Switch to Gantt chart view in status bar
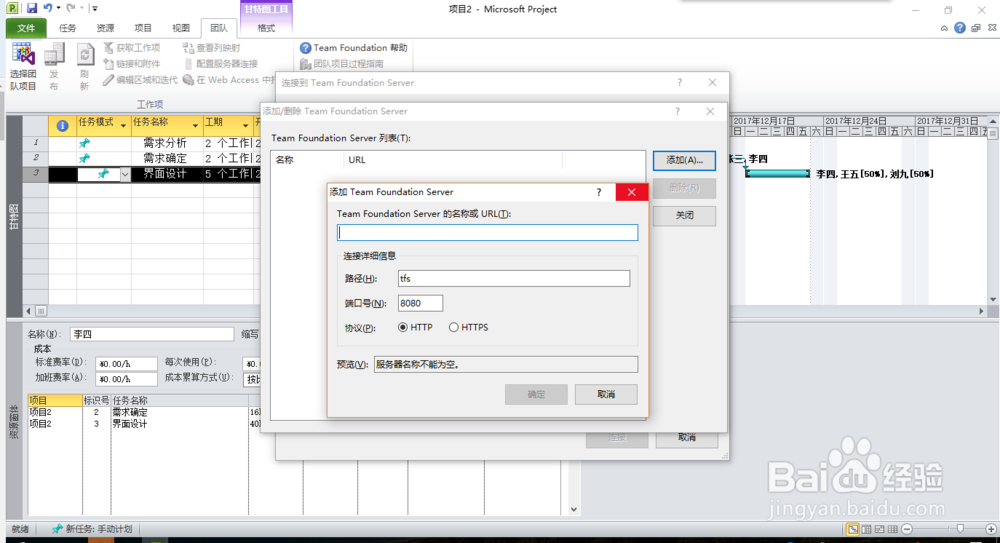 (x=853, y=529)
